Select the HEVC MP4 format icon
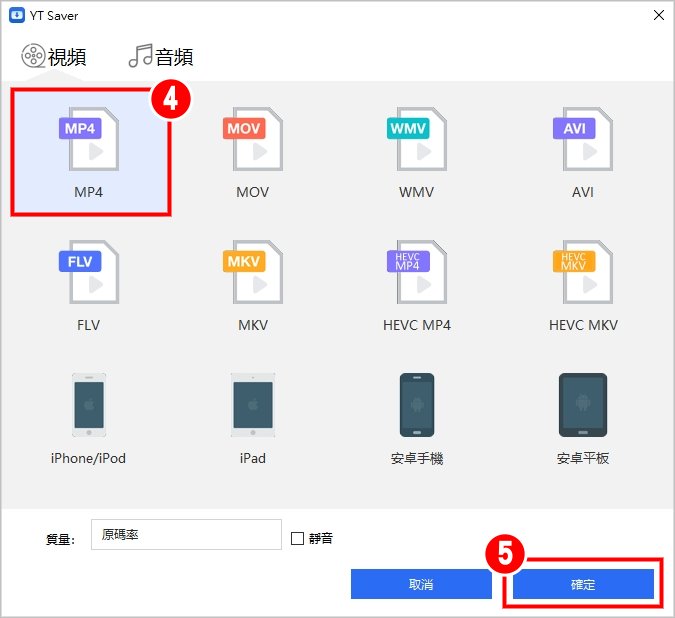 point(417,272)
